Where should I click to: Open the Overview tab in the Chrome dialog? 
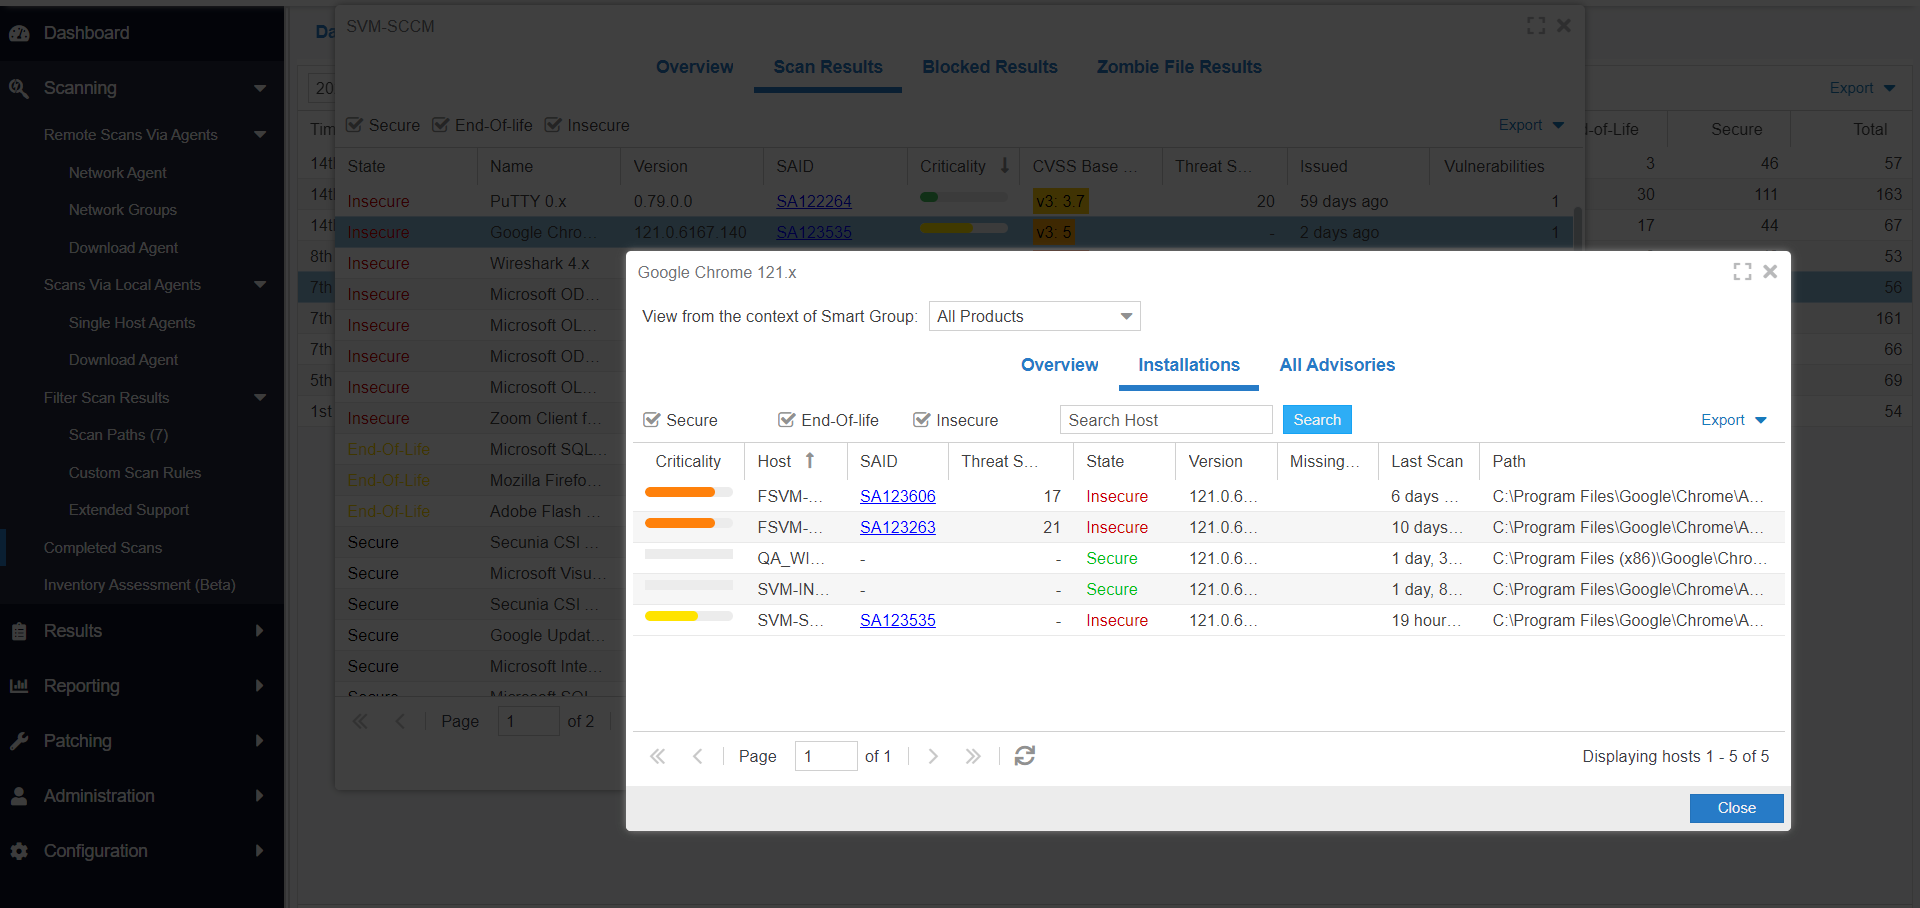[x=1059, y=365]
